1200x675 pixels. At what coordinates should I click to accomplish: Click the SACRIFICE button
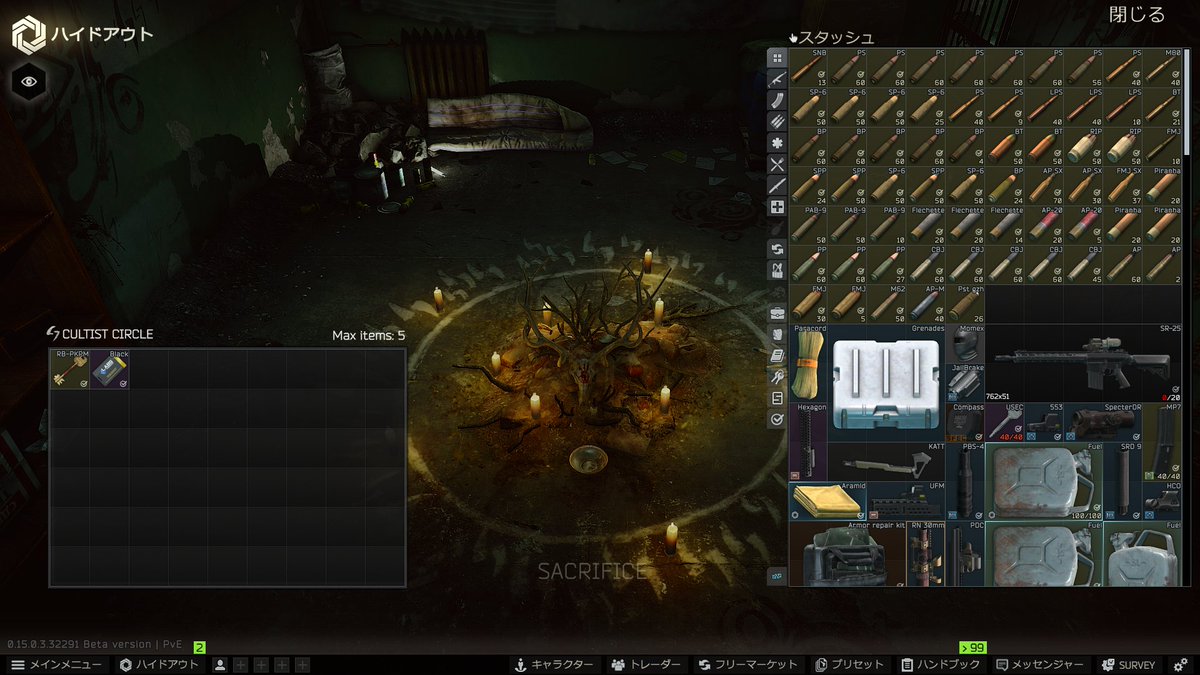click(x=592, y=572)
